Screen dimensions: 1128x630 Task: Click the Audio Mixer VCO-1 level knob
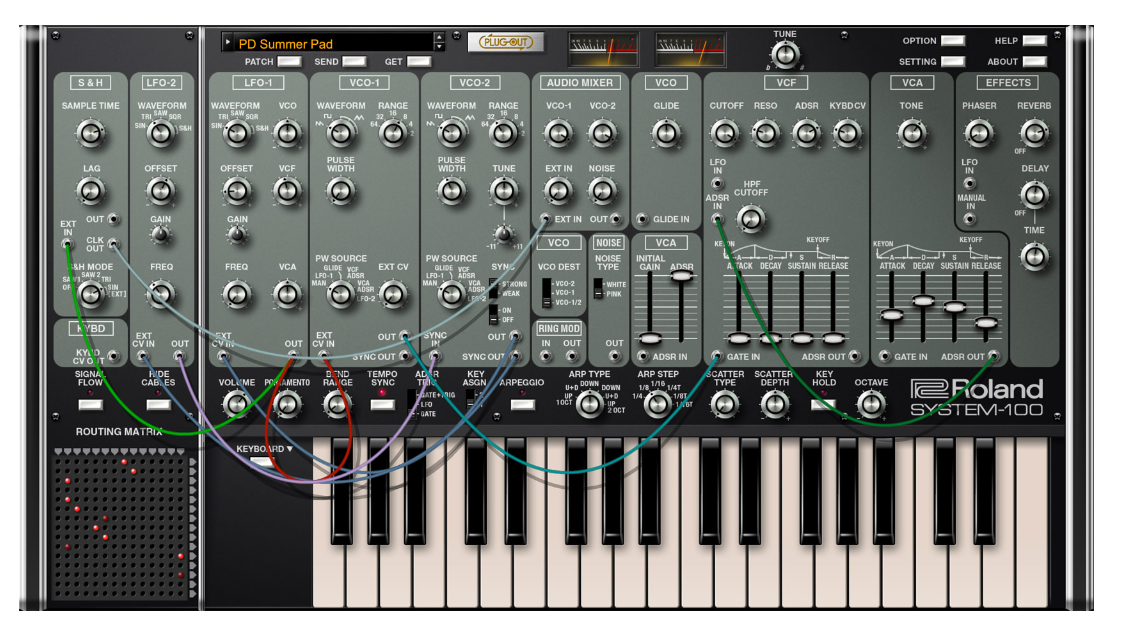click(558, 133)
